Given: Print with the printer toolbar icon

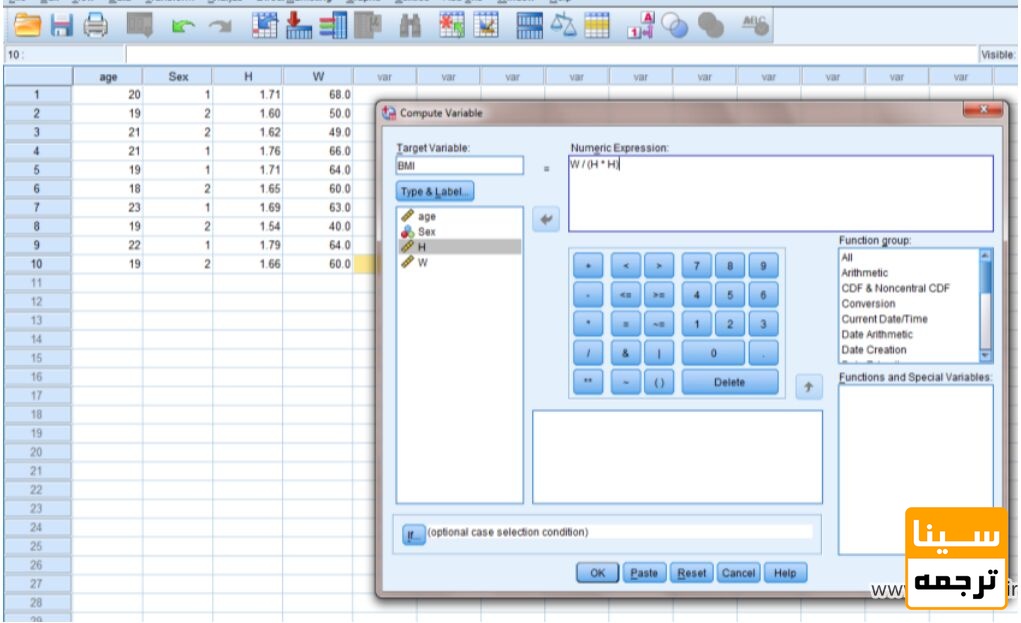Looking at the screenshot, I should coord(96,25).
